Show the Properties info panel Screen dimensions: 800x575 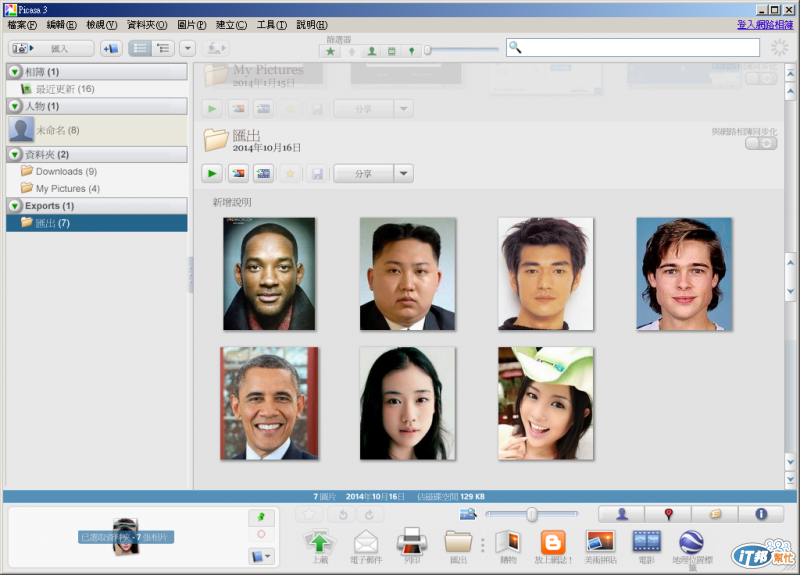(x=761, y=514)
